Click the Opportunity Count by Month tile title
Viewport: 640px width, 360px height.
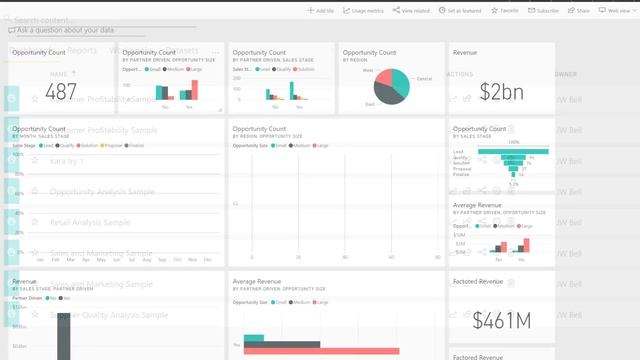[39, 129]
